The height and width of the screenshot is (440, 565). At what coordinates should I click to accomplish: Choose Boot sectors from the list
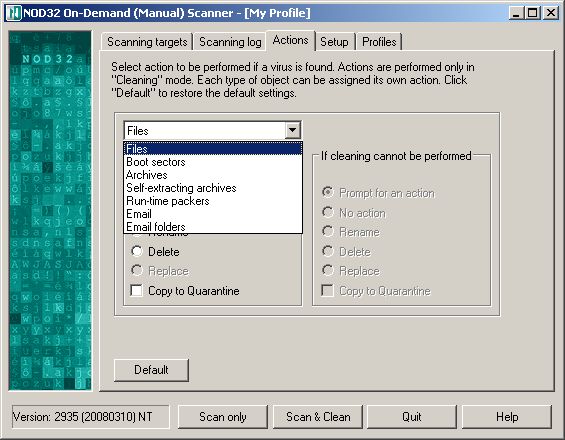click(x=213, y=162)
